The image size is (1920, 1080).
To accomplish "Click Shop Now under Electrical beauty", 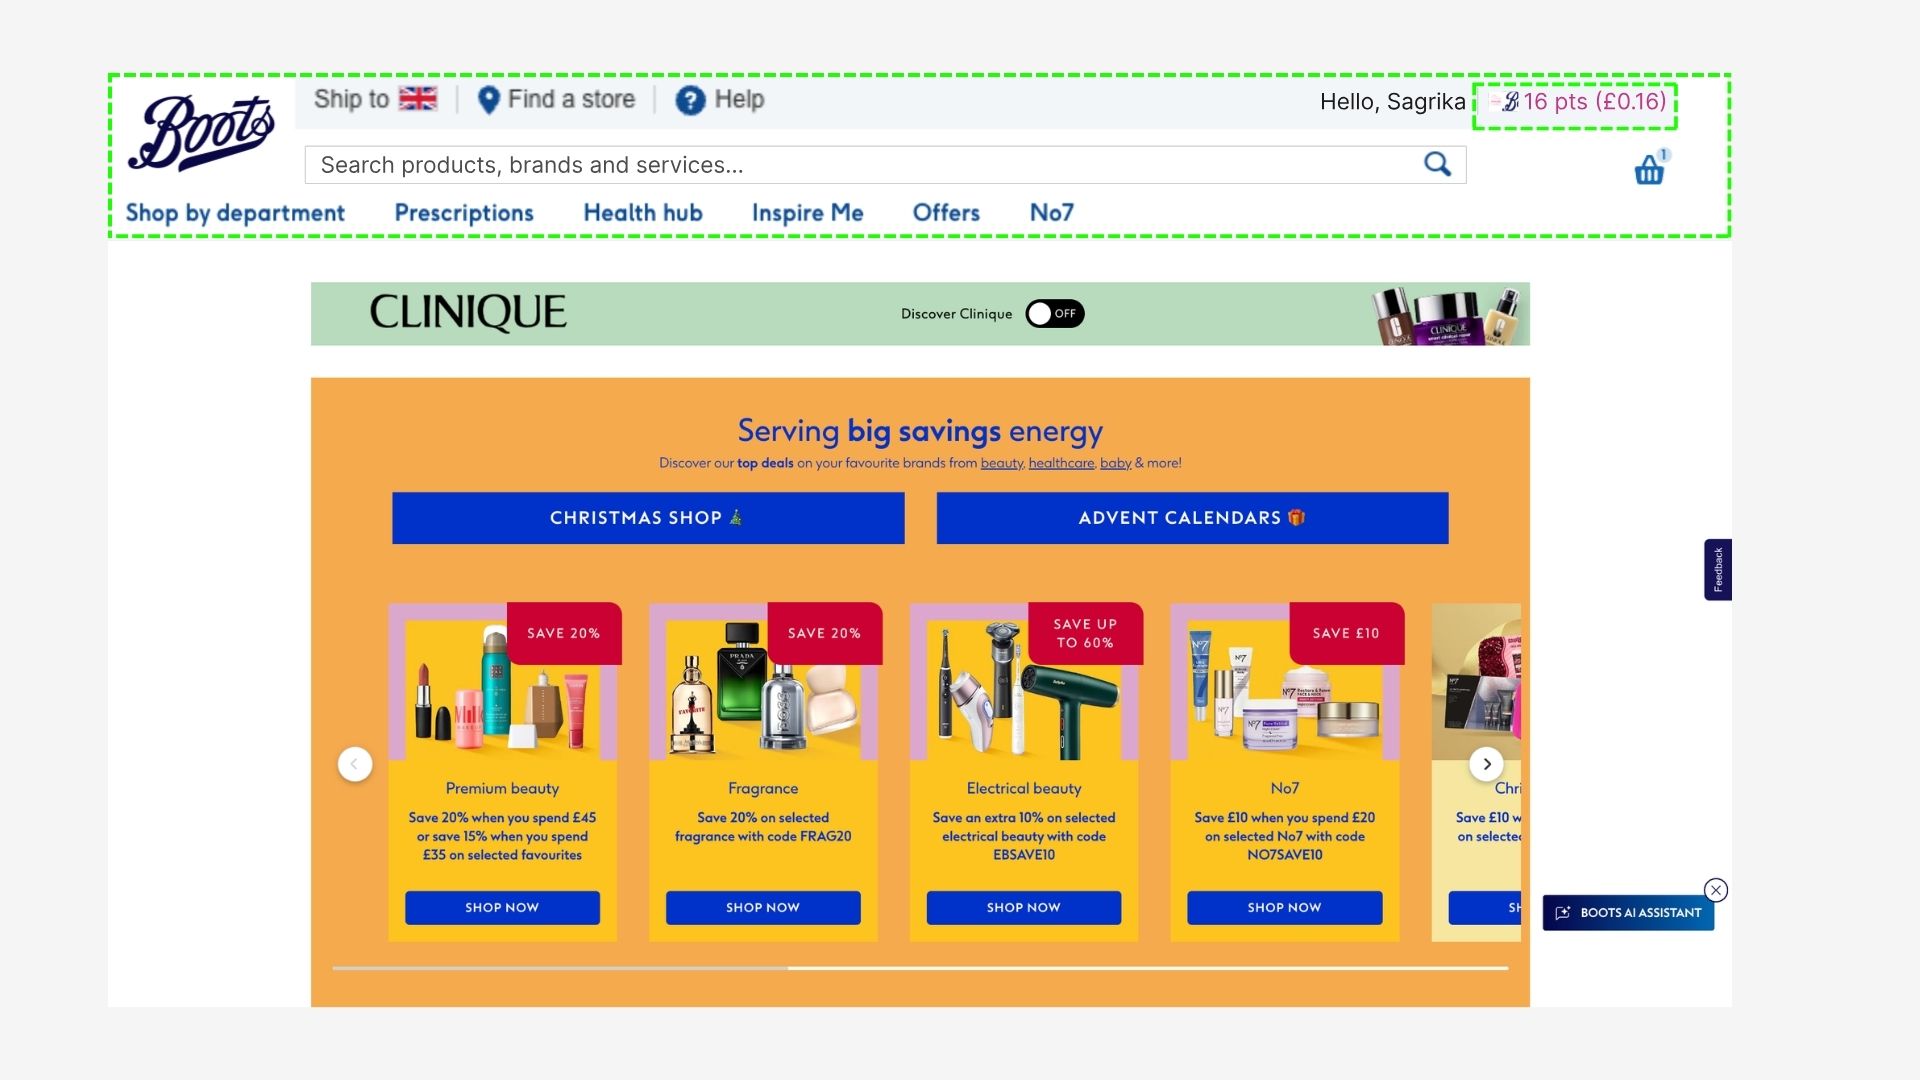I will 1024,908.
